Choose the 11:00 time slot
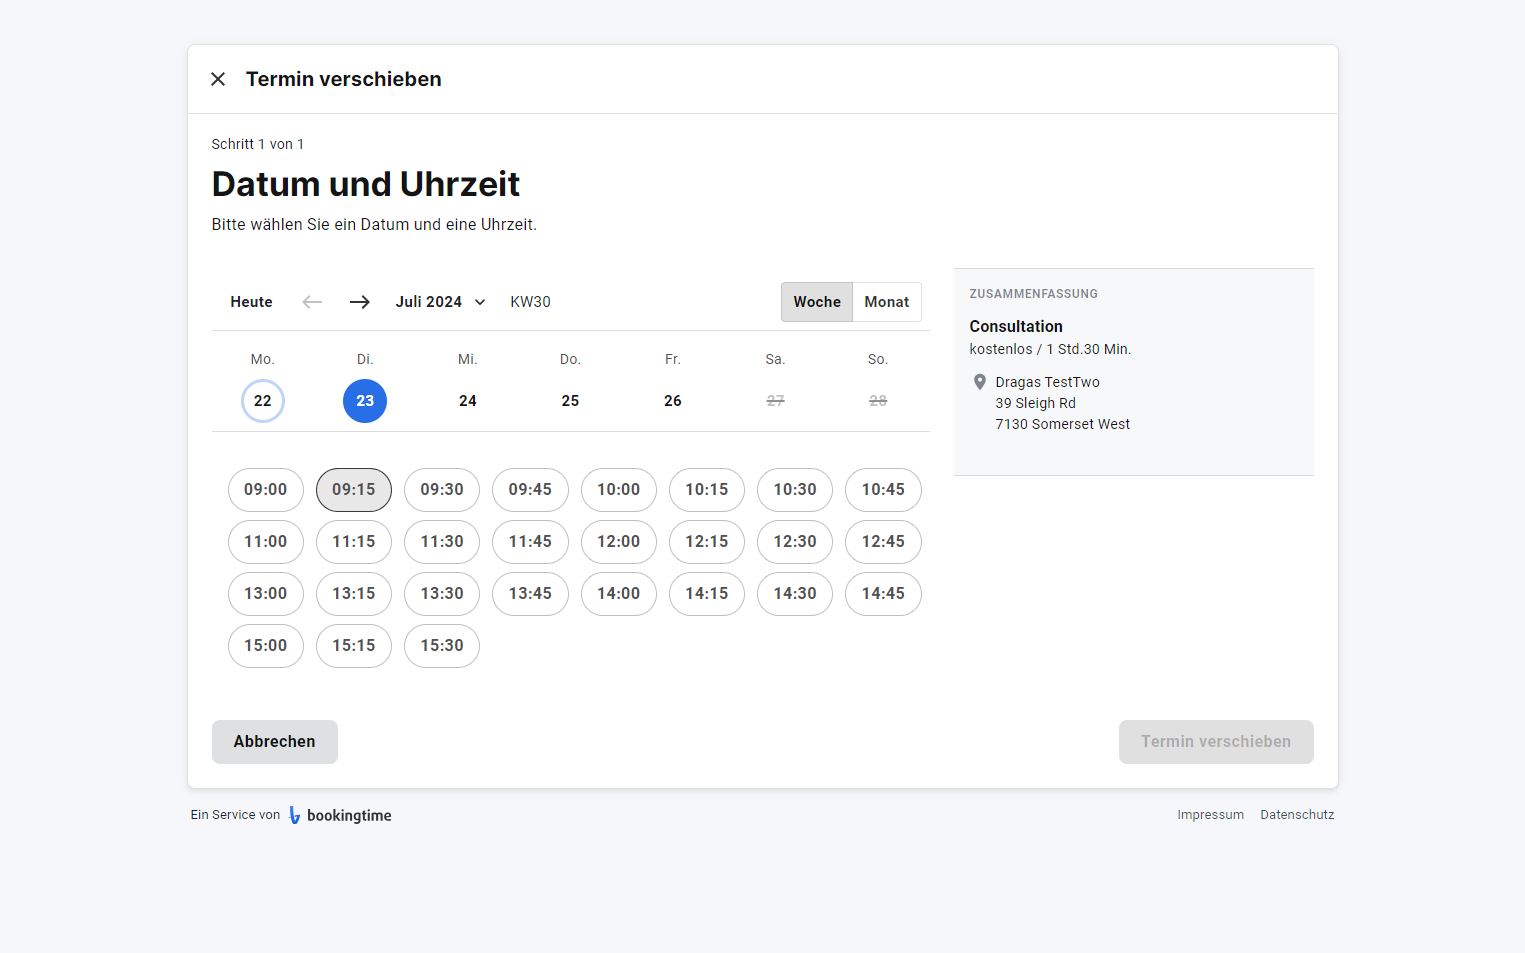The image size is (1525, 953). click(266, 542)
